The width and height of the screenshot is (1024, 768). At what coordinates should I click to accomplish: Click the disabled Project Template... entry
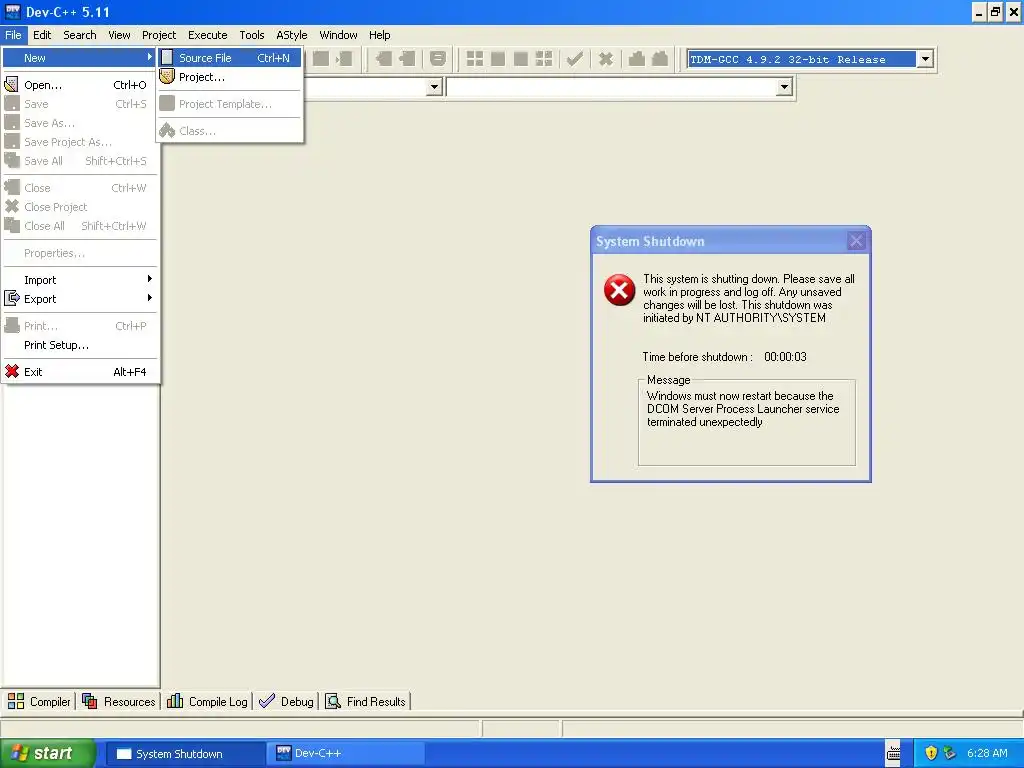click(x=230, y=104)
